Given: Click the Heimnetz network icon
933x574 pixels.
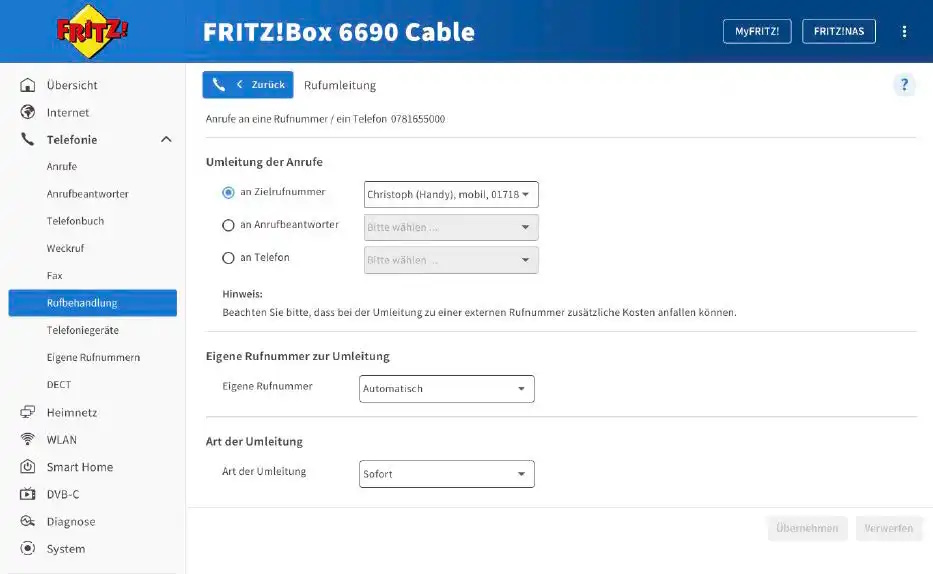Looking at the screenshot, I should click(27, 412).
